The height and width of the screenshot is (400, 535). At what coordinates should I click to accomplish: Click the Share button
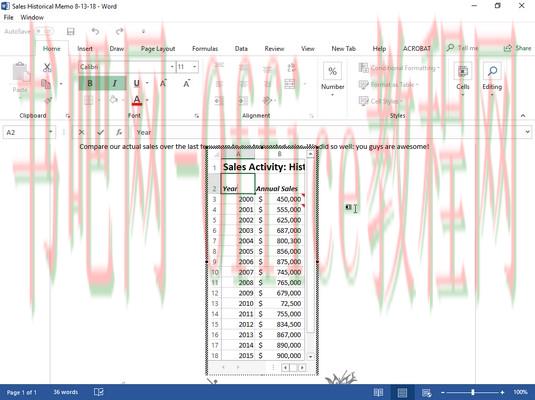(x=518, y=48)
